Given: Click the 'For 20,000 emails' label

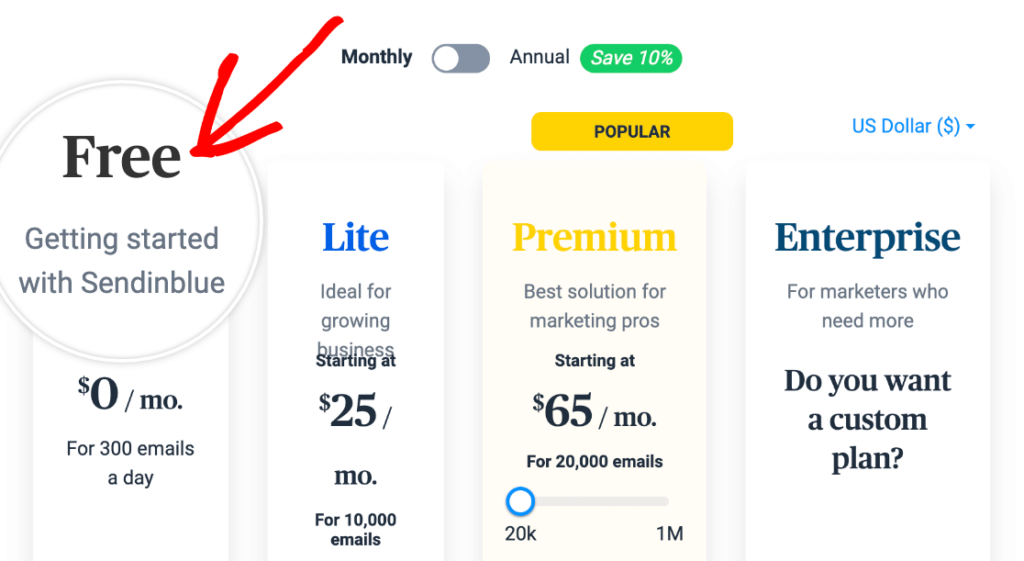Looking at the screenshot, I should [x=594, y=462].
